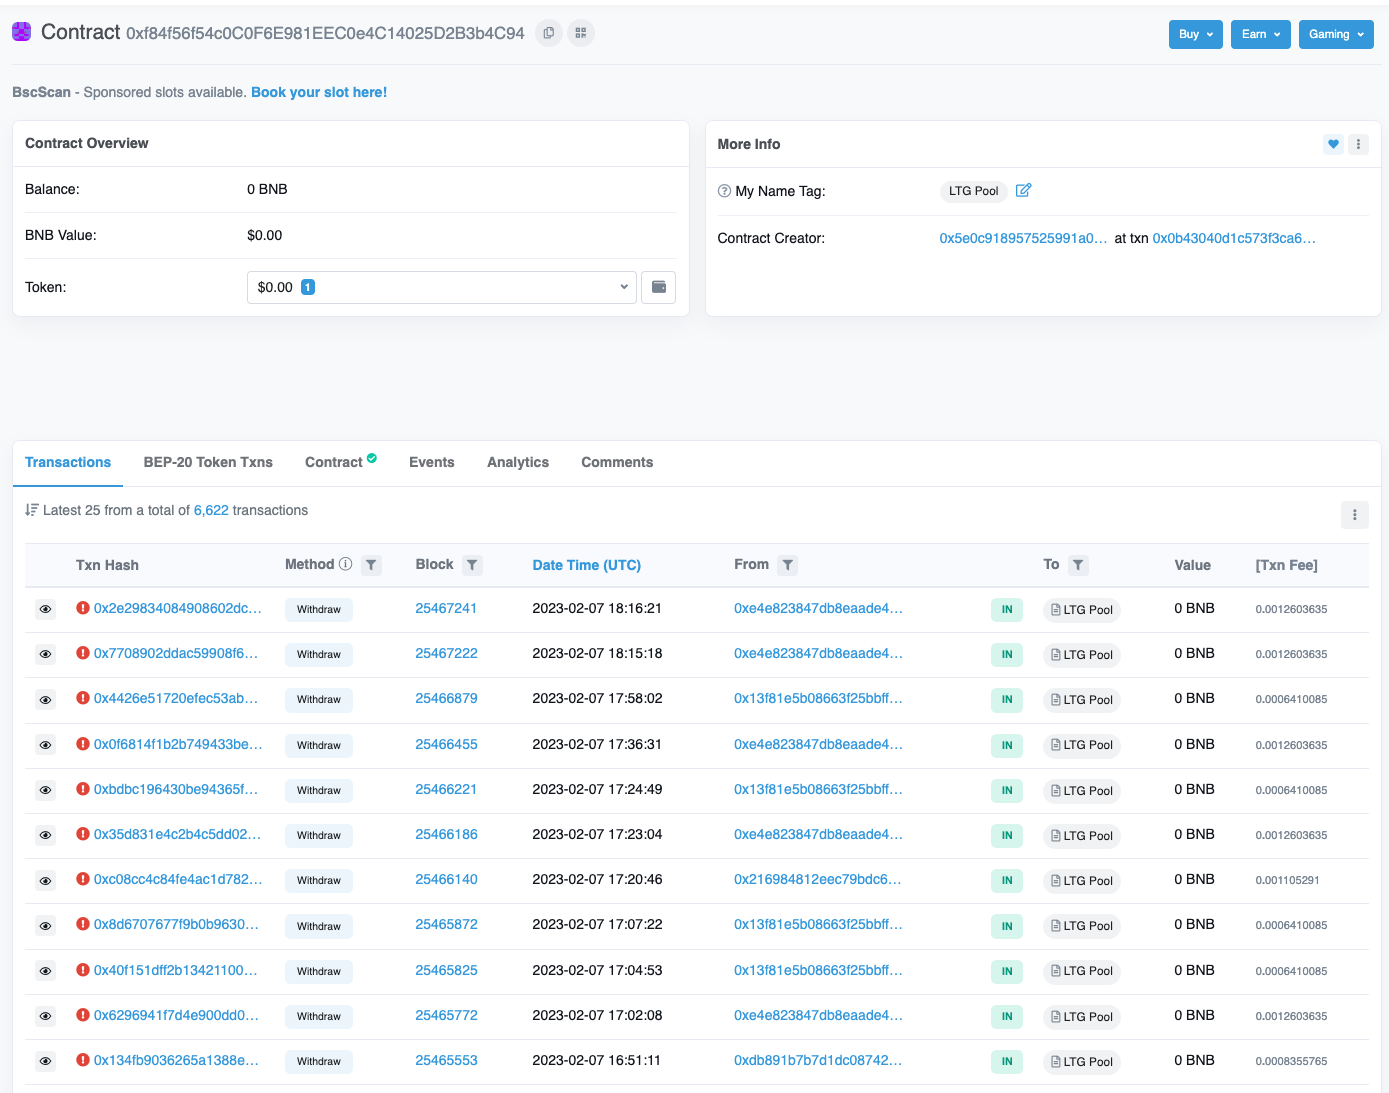Click error icon on 0x4426e51720efec53ab transaction
1389x1093 pixels.
(83, 698)
